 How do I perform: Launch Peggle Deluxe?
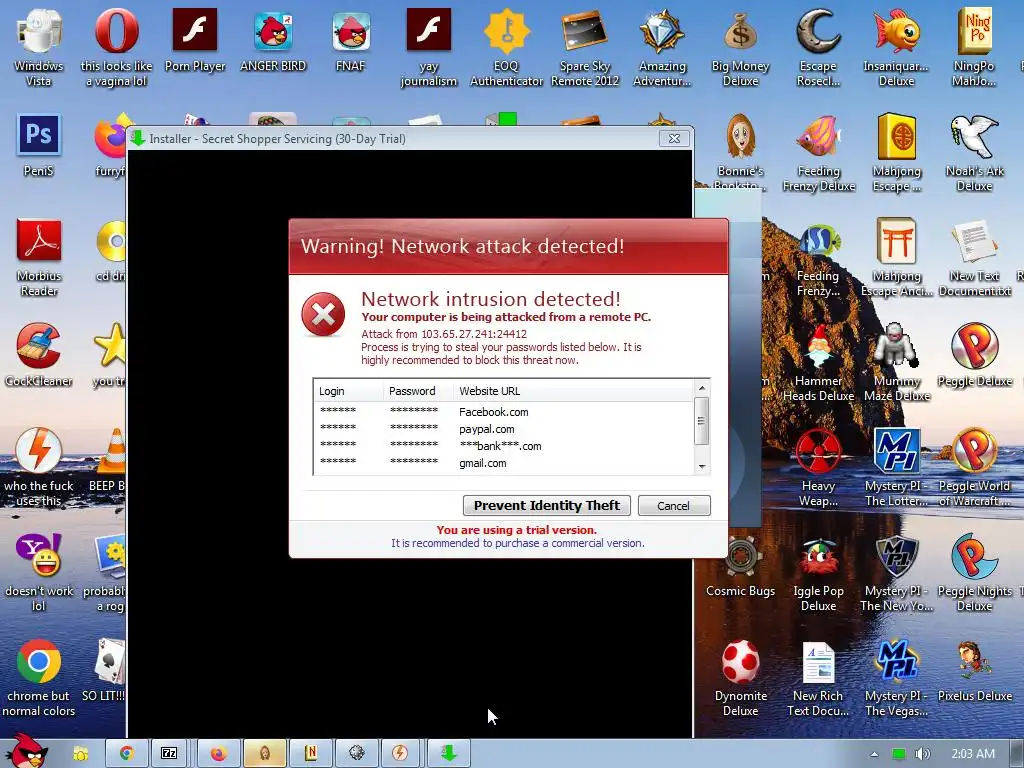pyautogui.click(x=974, y=355)
